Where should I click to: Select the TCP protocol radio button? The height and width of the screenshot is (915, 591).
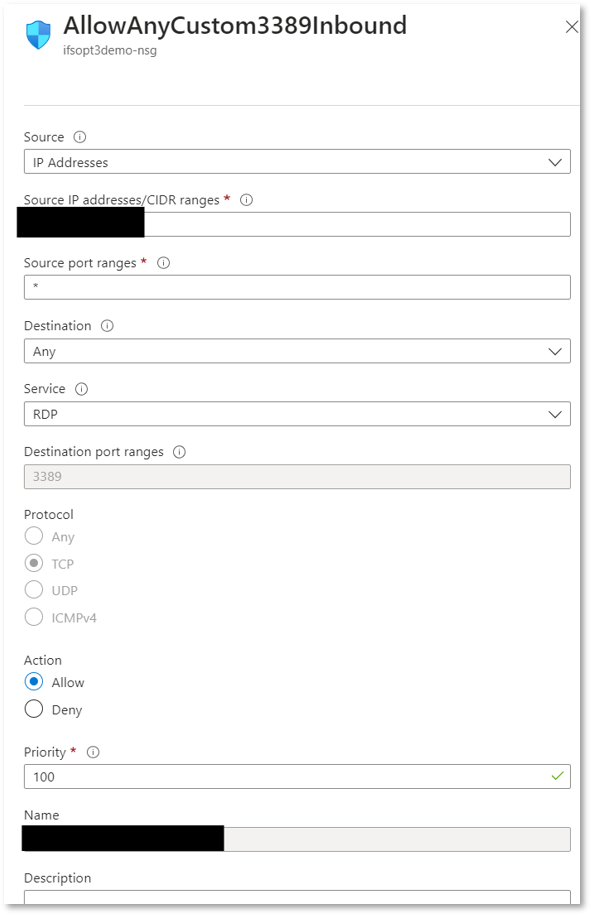pos(34,563)
